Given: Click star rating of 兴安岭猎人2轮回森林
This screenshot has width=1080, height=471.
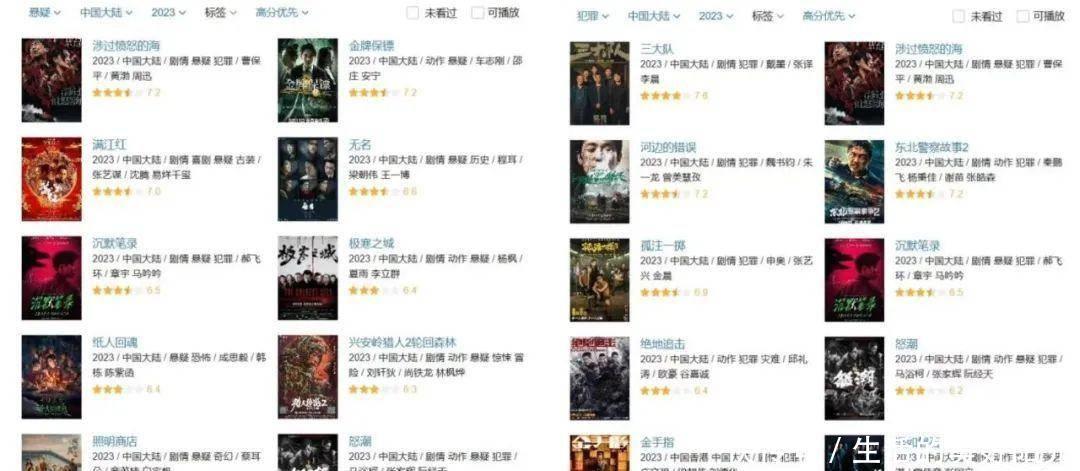Looking at the screenshot, I should pyautogui.click(x=375, y=389).
